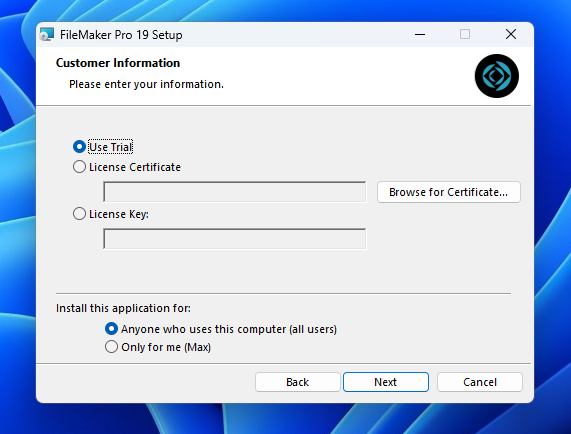Click the license certificate path field

point(235,192)
